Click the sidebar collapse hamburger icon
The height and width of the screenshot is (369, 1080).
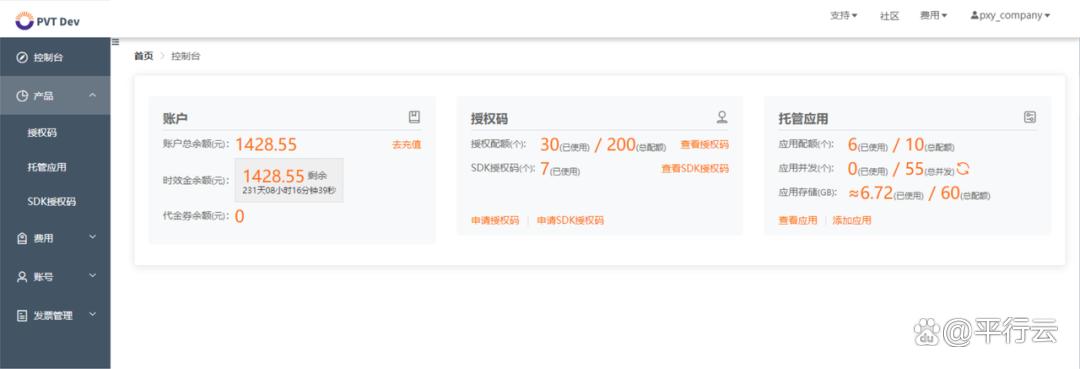pos(116,42)
